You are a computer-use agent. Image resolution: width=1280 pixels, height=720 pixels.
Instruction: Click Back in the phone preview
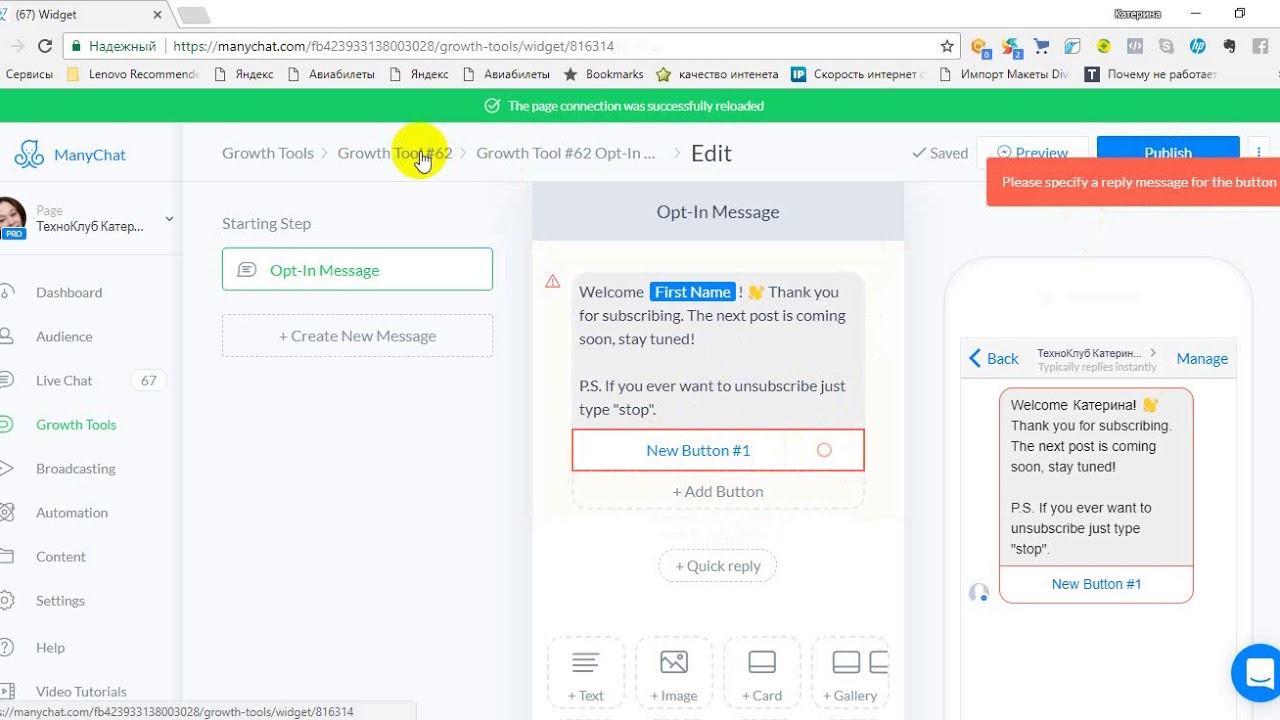click(x=994, y=359)
